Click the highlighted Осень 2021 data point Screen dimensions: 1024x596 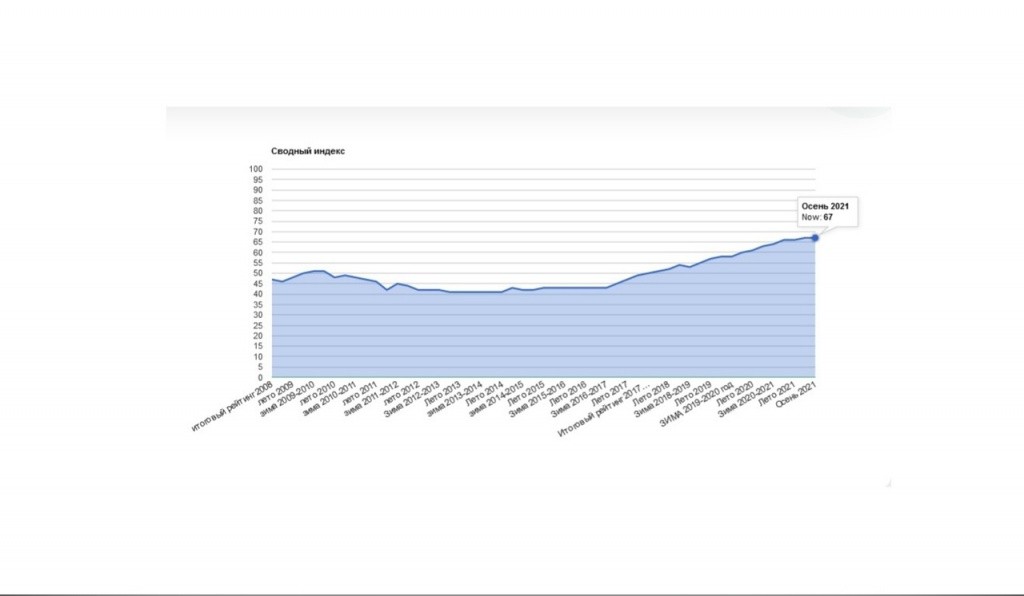tap(815, 238)
